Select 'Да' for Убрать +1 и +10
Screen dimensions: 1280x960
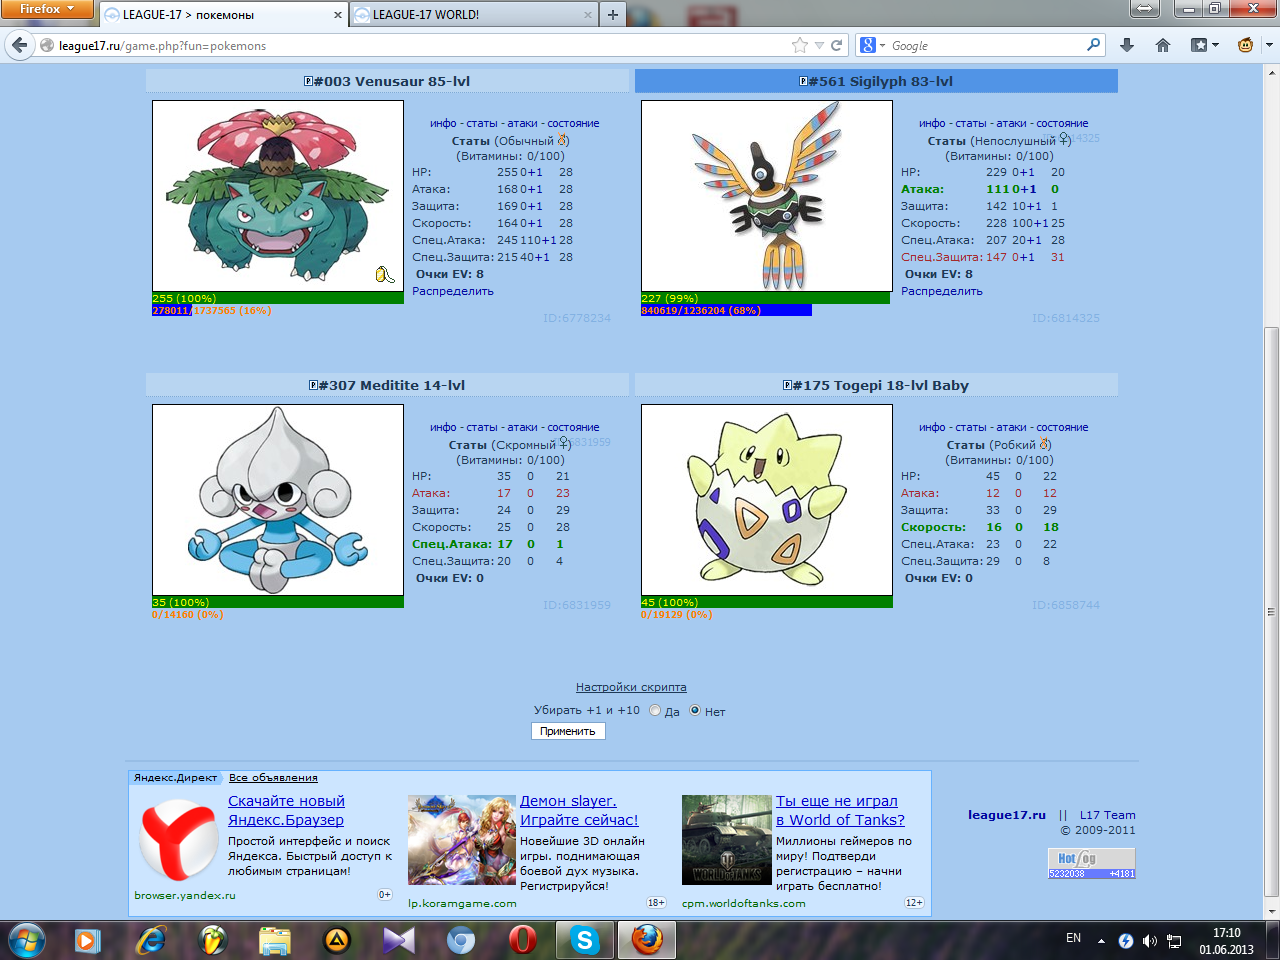(655, 711)
